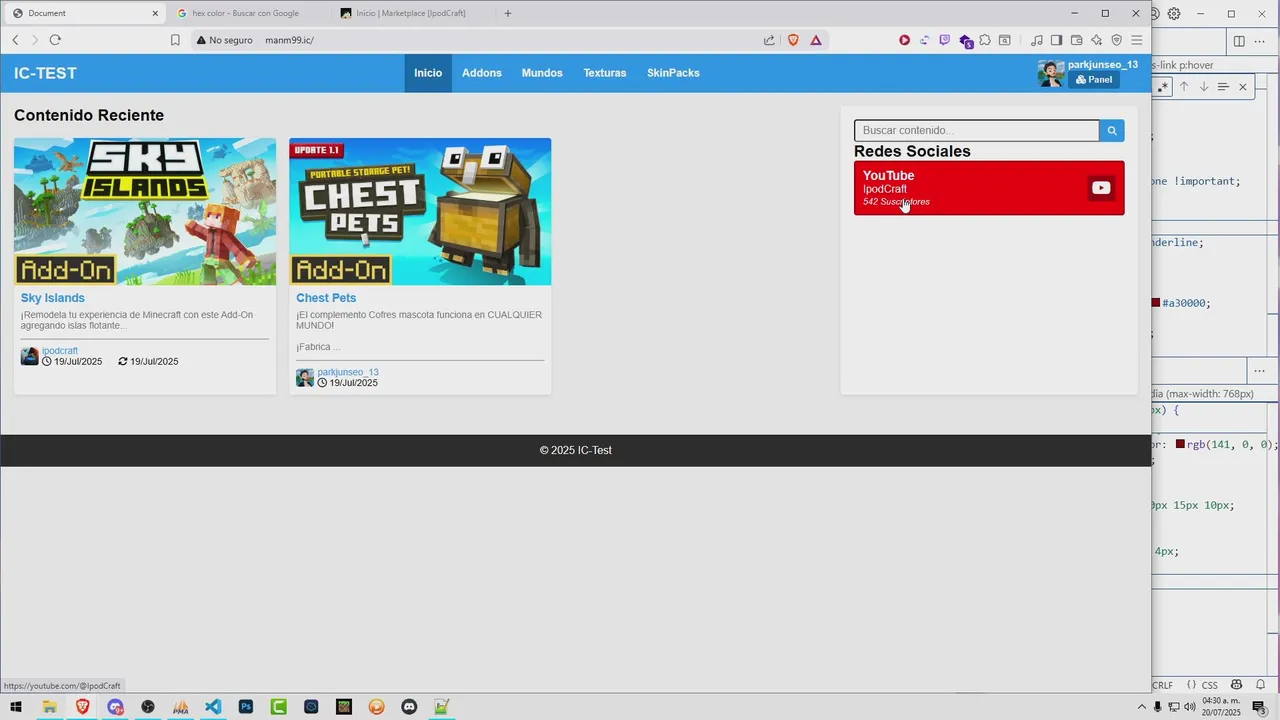Open OBS Studio from the taskbar
Screen dimensions: 1280x720
coord(148,707)
